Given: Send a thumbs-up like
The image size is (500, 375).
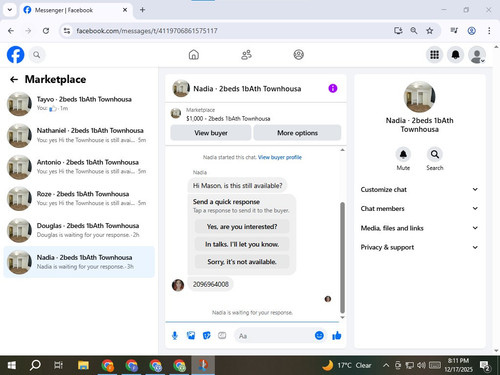Looking at the screenshot, I should tap(337, 335).
